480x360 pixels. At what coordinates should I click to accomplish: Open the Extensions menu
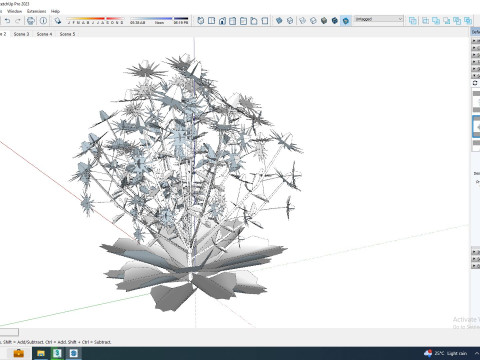(x=36, y=11)
